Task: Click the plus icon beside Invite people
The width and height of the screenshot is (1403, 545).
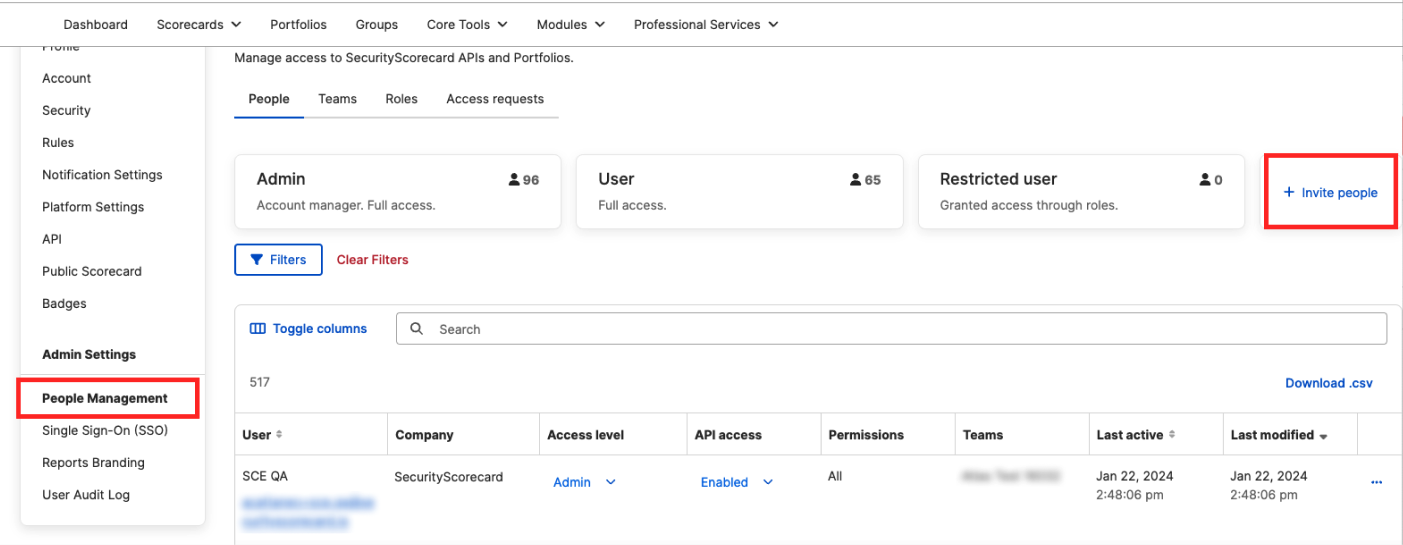Action: (x=1289, y=193)
